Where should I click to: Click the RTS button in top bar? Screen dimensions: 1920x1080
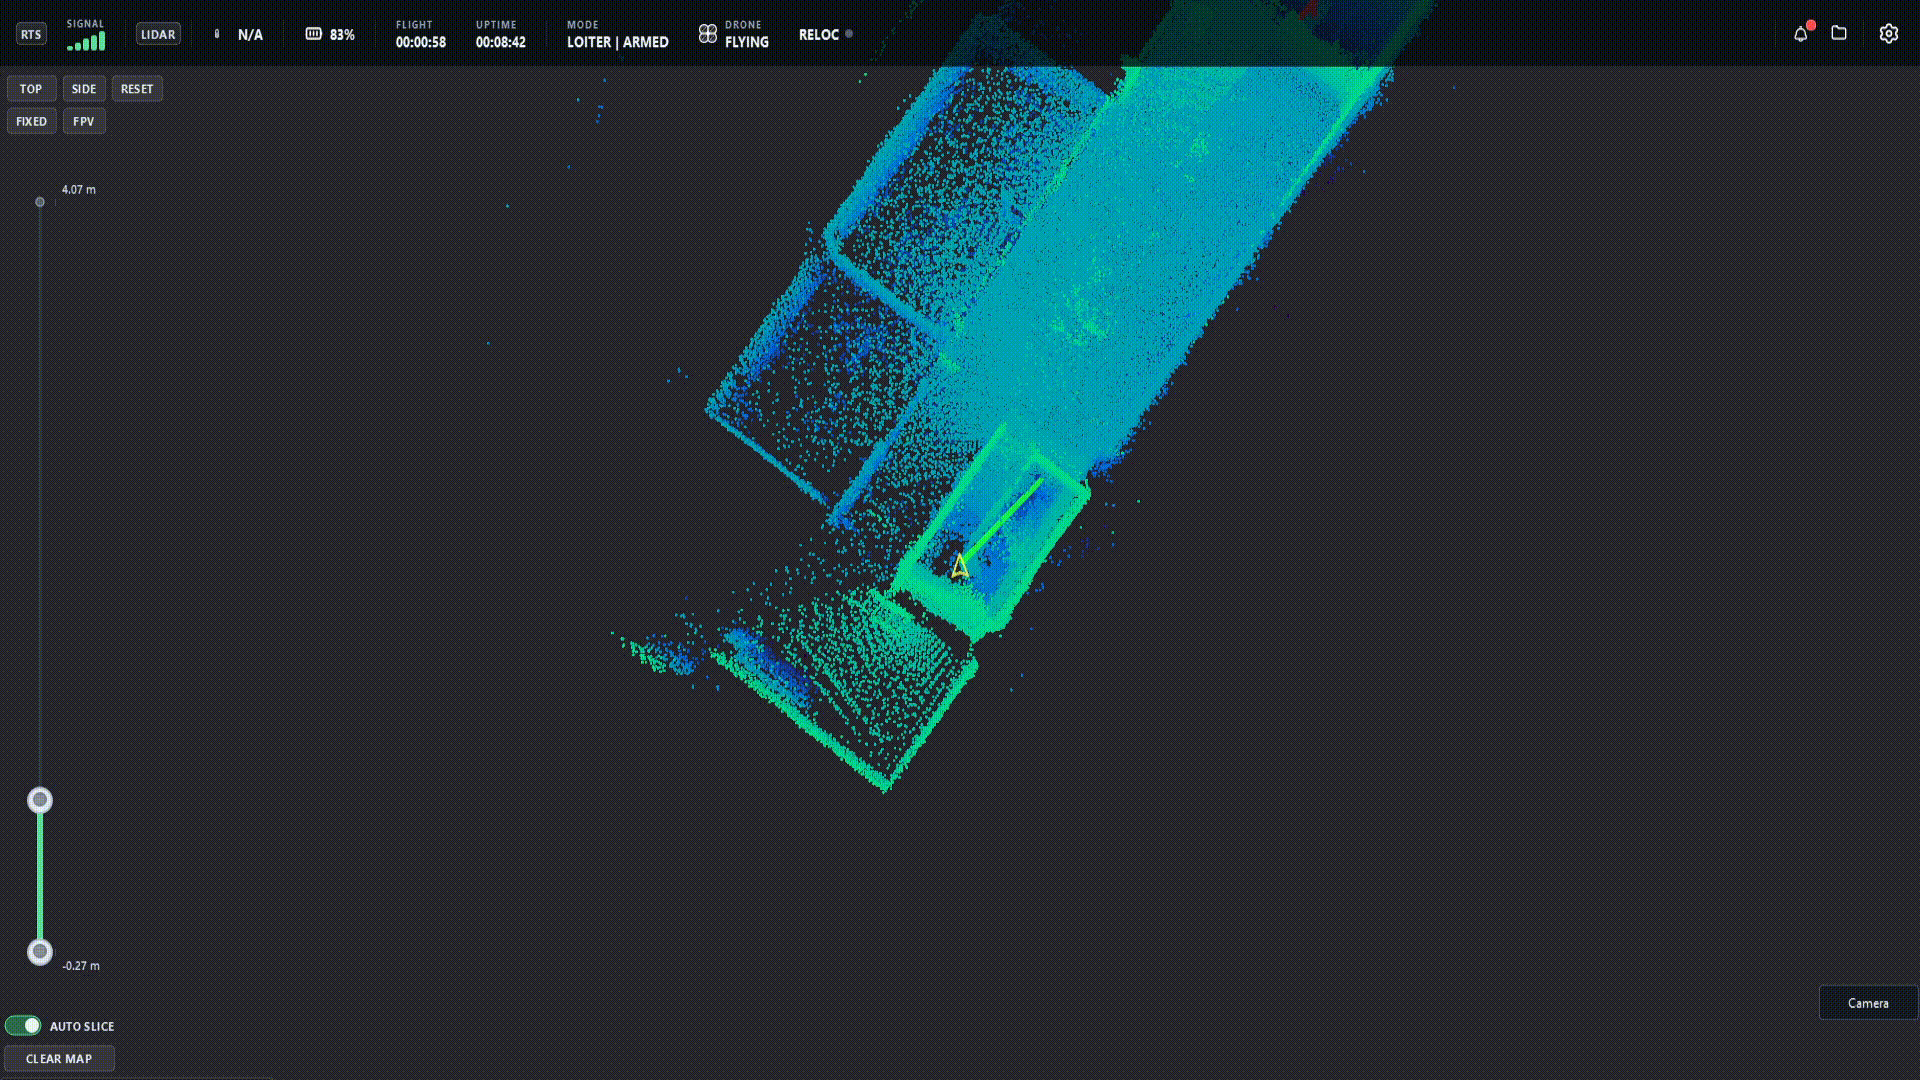point(30,33)
